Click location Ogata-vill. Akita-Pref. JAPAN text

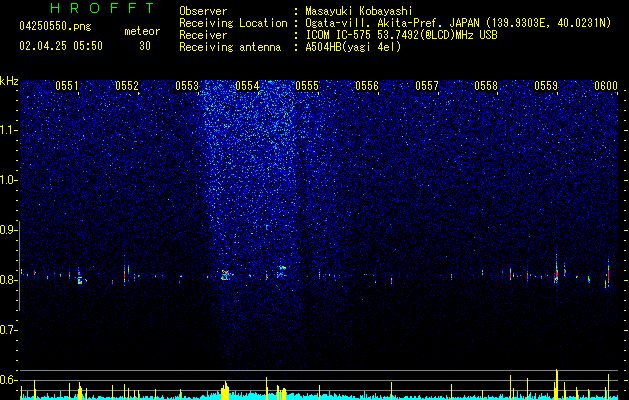(458, 23)
